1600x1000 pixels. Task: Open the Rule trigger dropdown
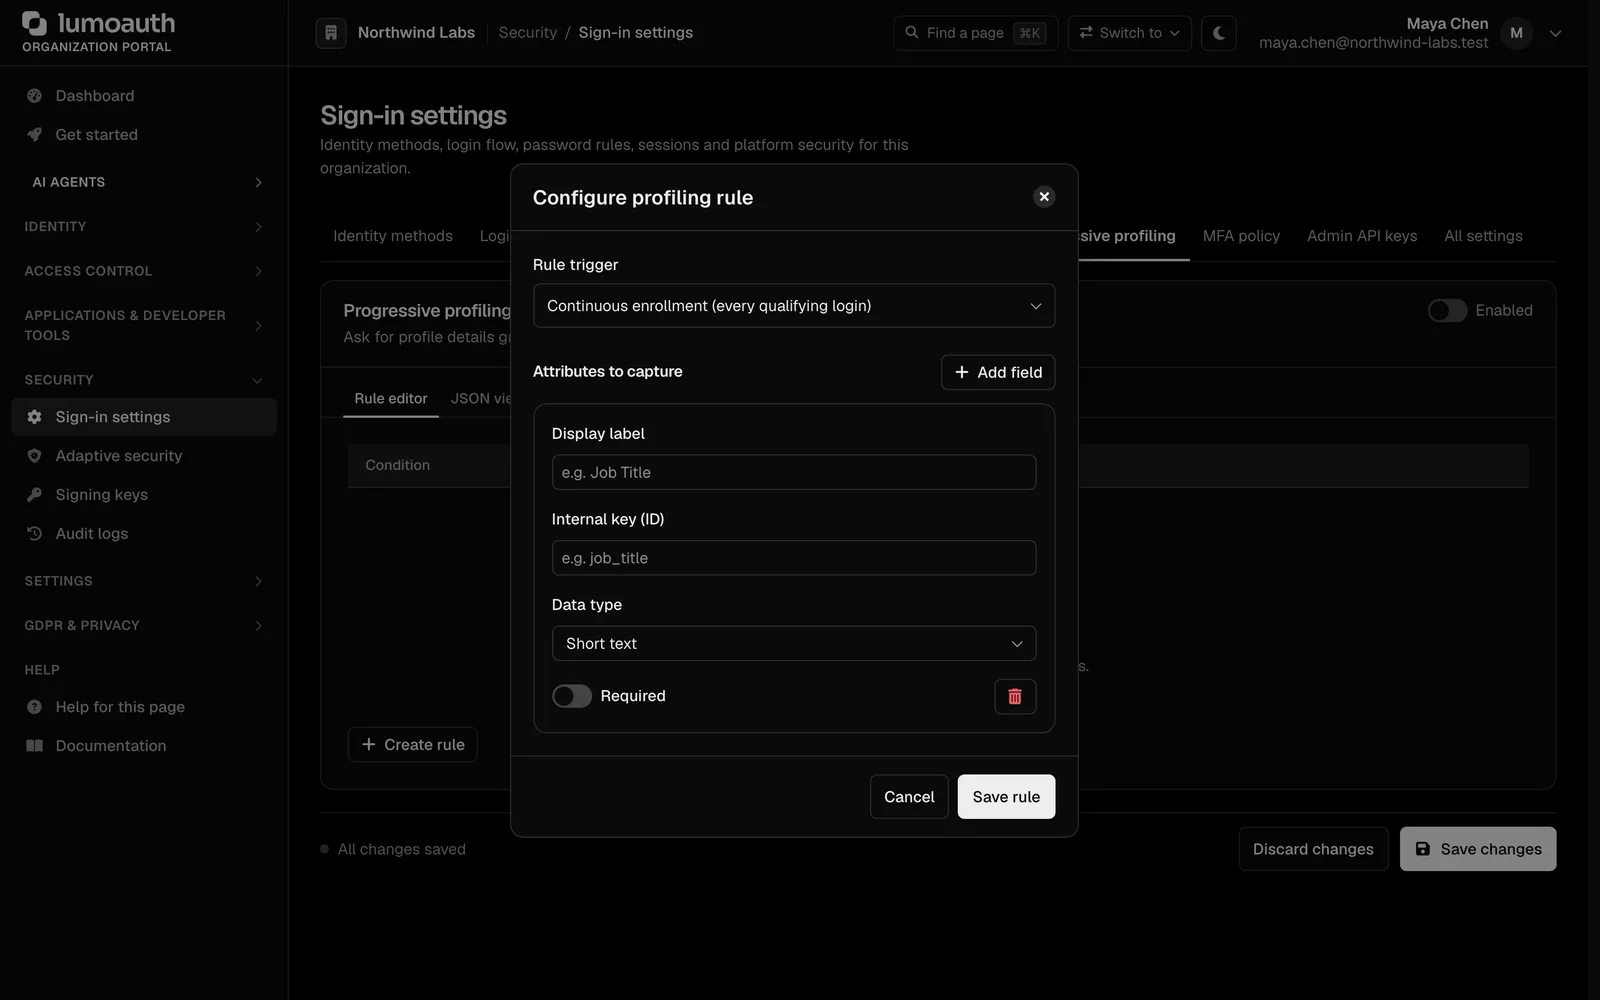pyautogui.click(x=794, y=306)
